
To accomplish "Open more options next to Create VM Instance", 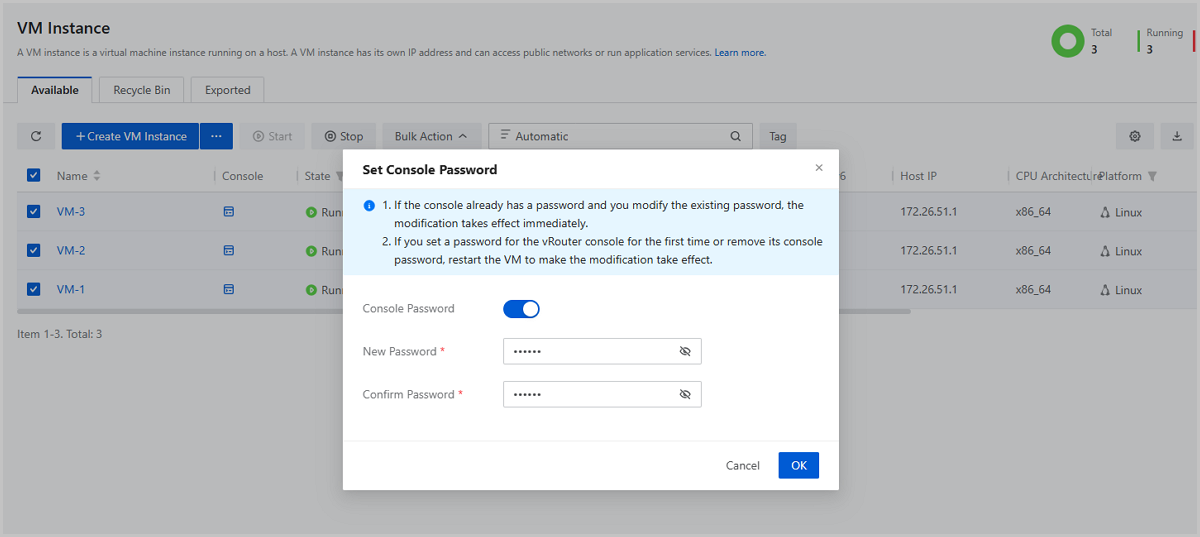I will point(216,136).
